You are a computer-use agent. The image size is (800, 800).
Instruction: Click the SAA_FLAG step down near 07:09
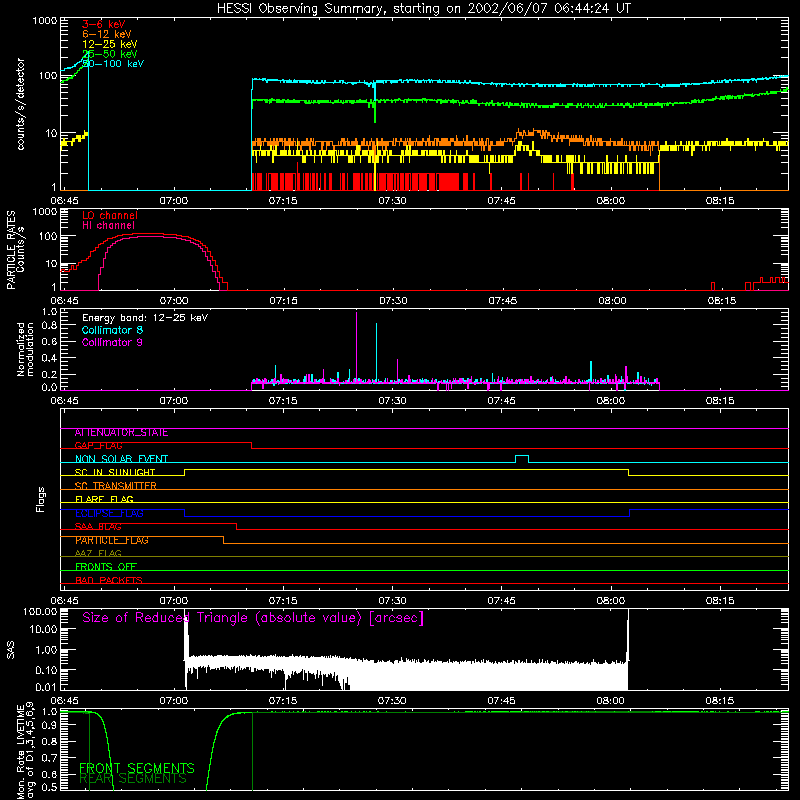coord(237,526)
